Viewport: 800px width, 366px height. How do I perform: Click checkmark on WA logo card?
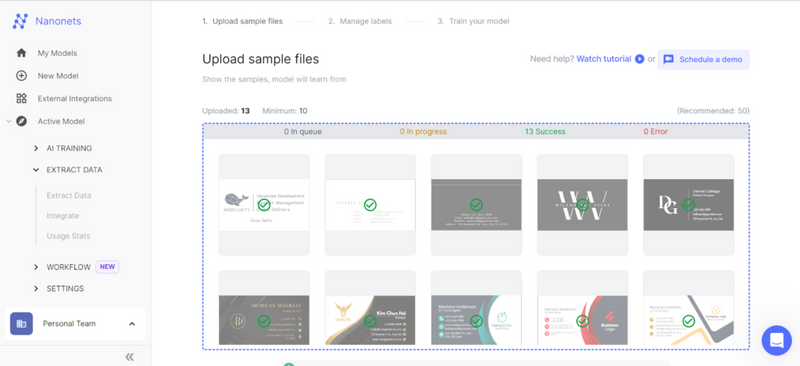[x=583, y=205]
